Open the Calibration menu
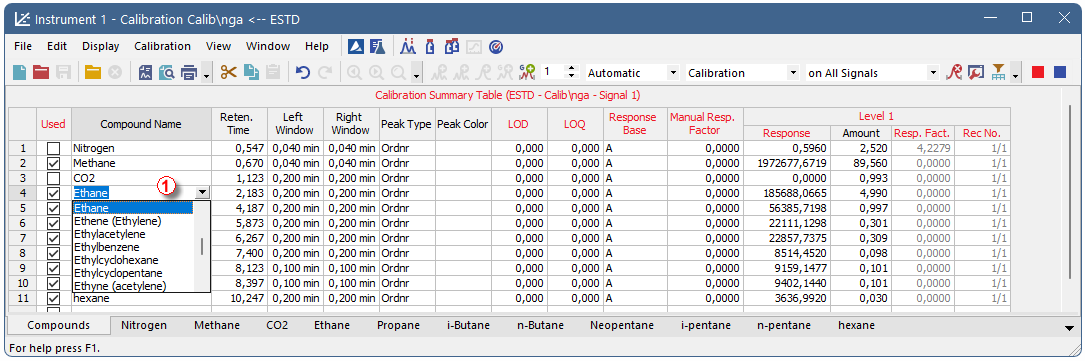The image size is (1085, 361). (163, 46)
